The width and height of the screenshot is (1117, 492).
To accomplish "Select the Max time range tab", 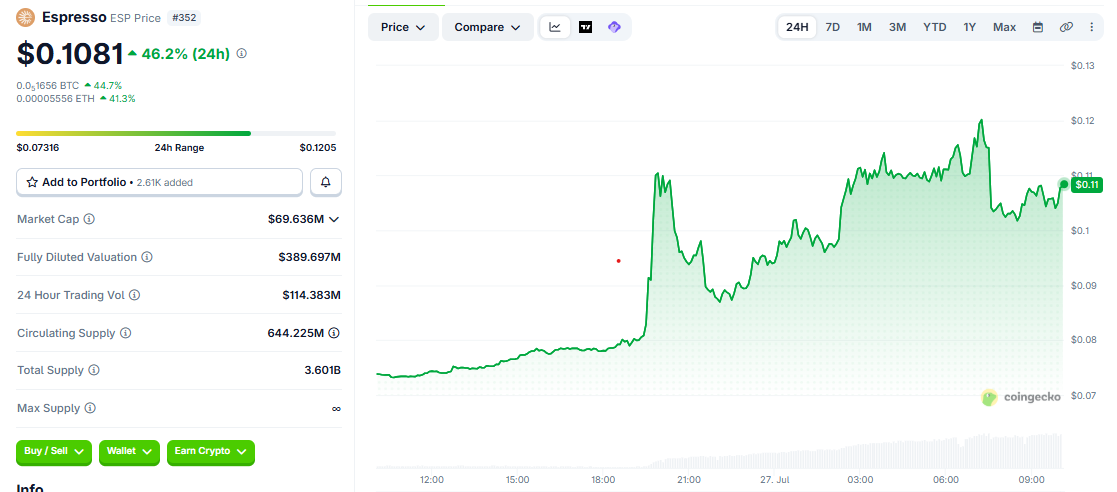I will click(x=1004, y=27).
